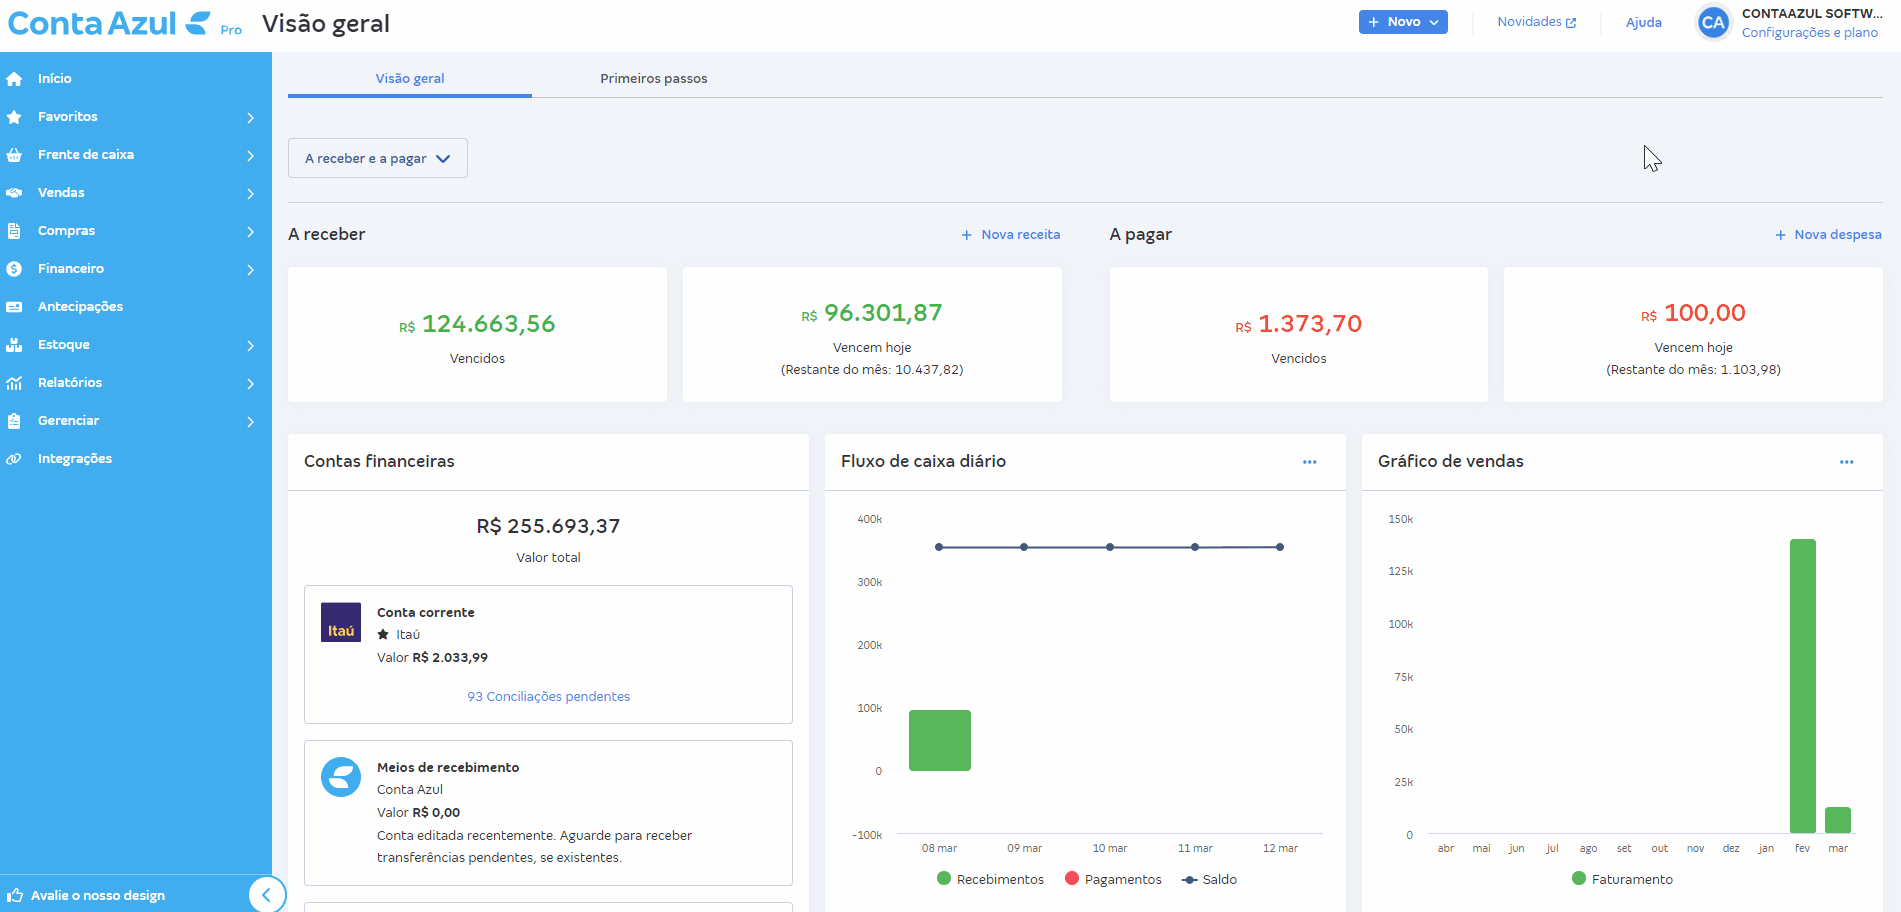Viewport: 1901px width, 912px height.
Task: Expand the Financeiro submenu chevron
Action: [250, 270]
